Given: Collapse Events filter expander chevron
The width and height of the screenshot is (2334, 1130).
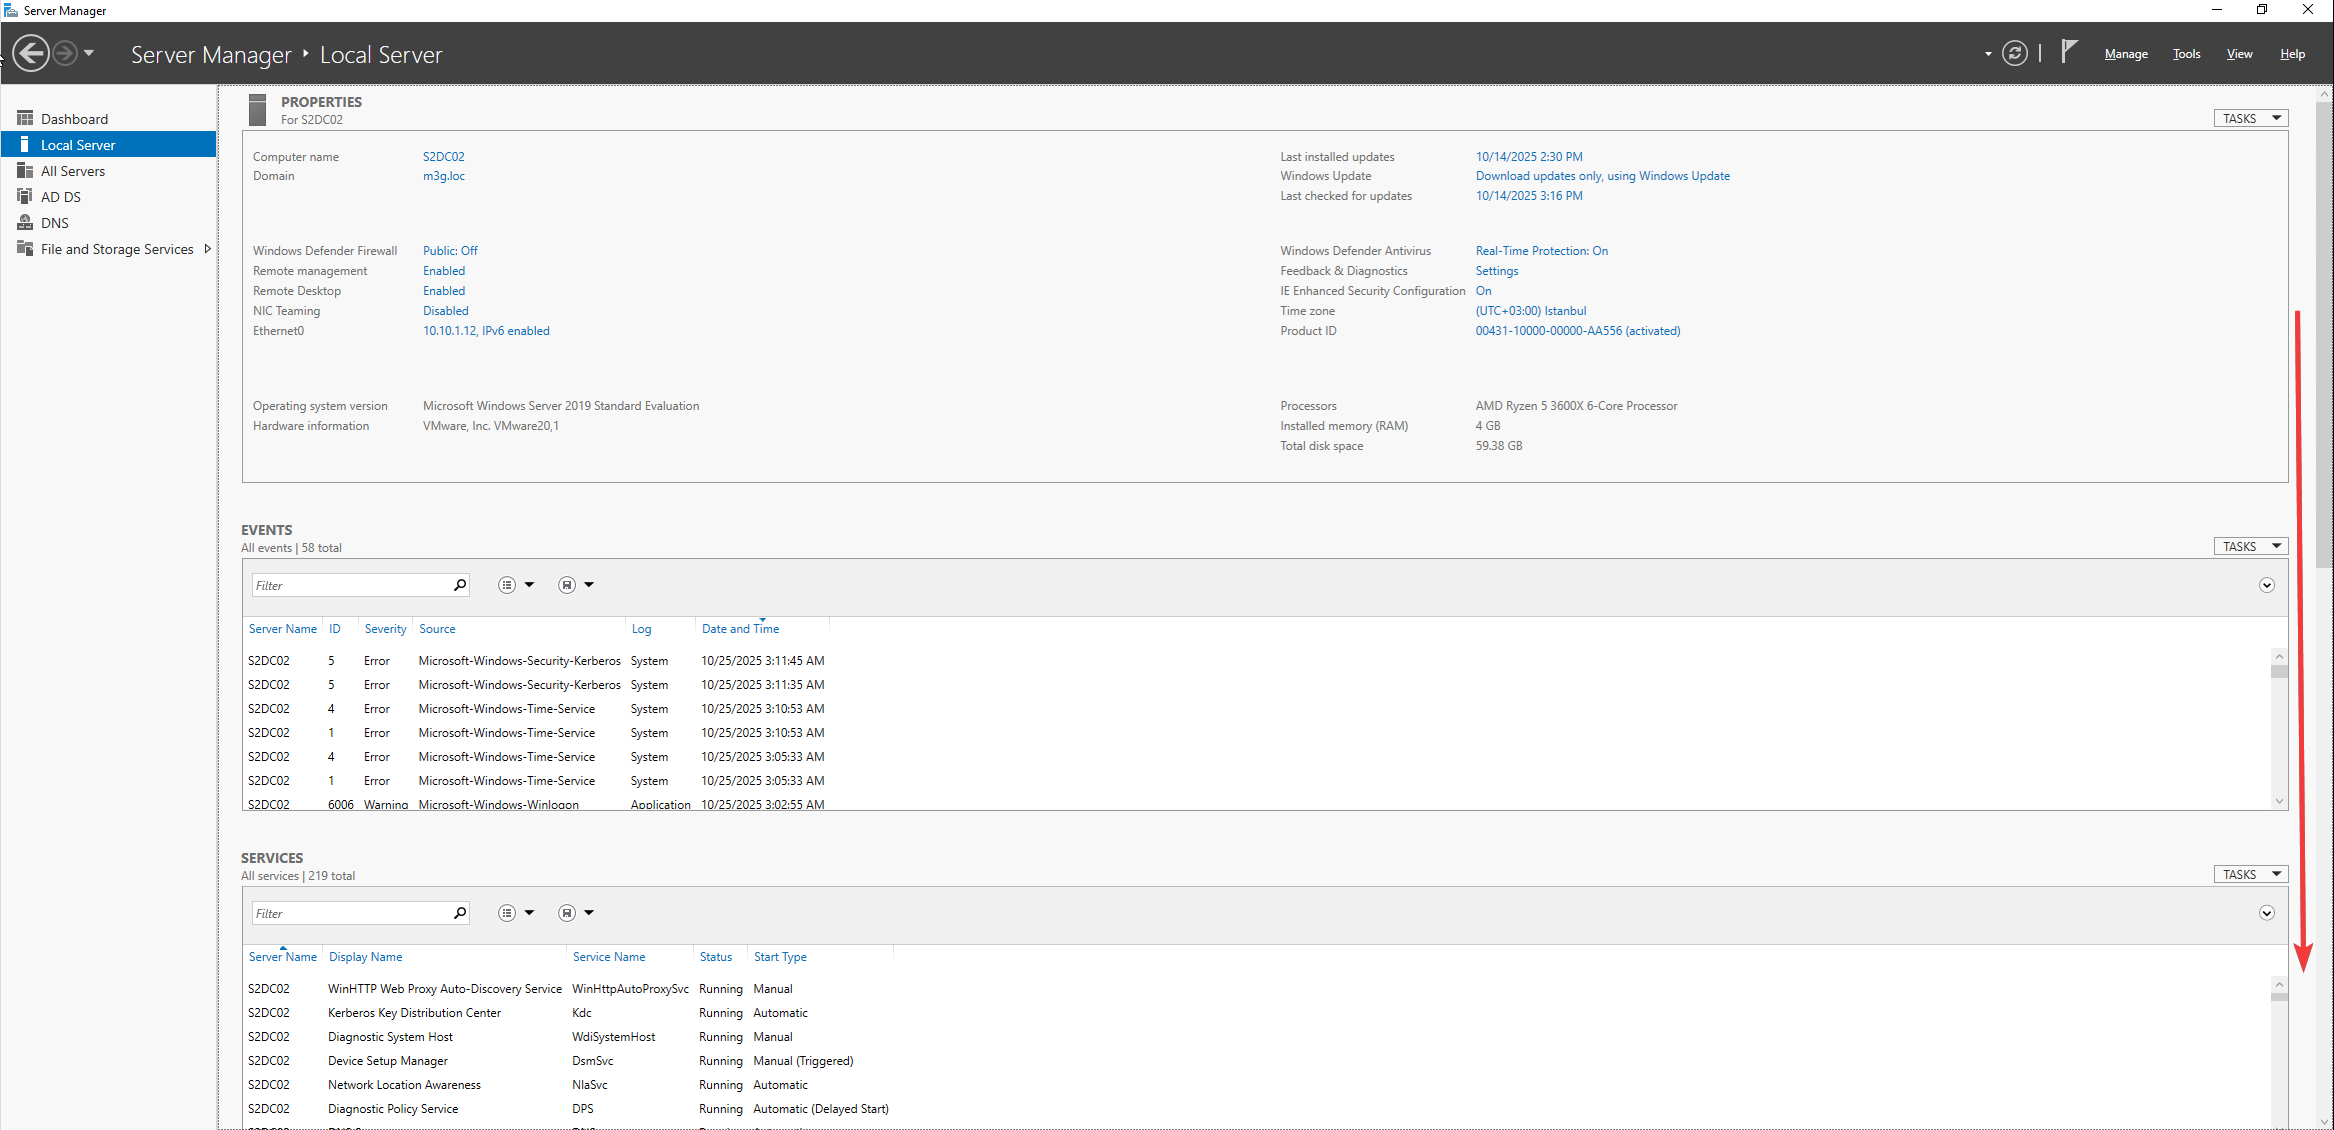Looking at the screenshot, I should tap(2266, 585).
